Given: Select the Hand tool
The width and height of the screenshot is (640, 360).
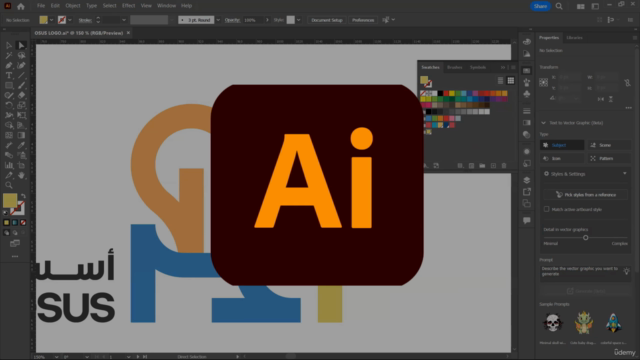Looking at the screenshot, I should [x=21, y=176].
